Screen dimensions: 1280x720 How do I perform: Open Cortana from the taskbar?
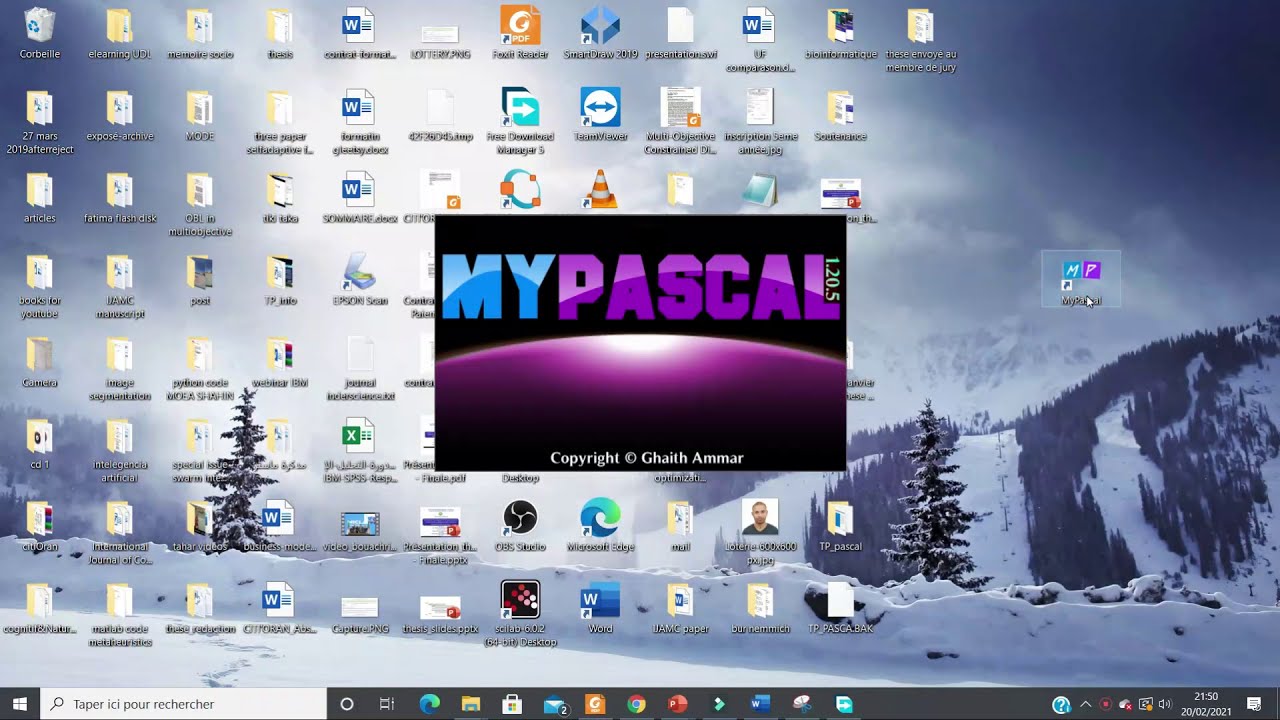tap(347, 704)
